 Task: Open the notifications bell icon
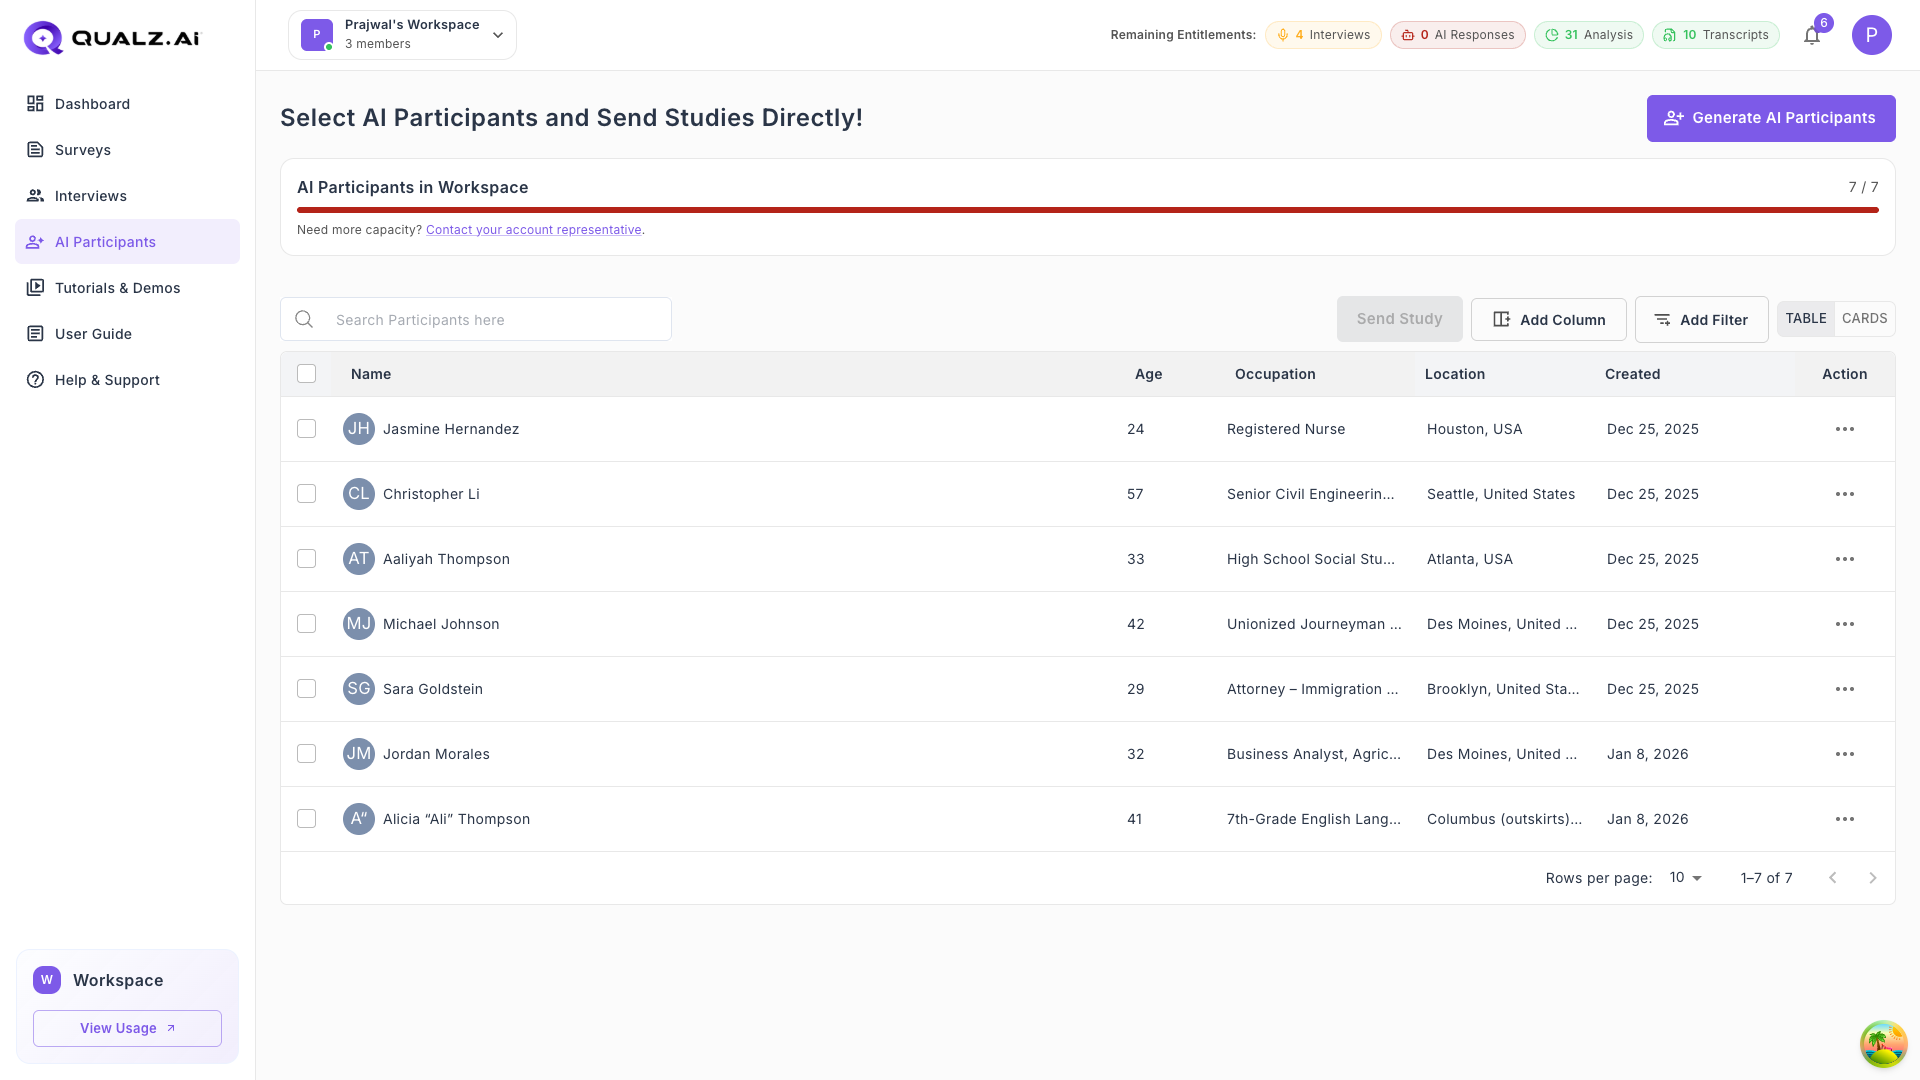coord(1811,36)
